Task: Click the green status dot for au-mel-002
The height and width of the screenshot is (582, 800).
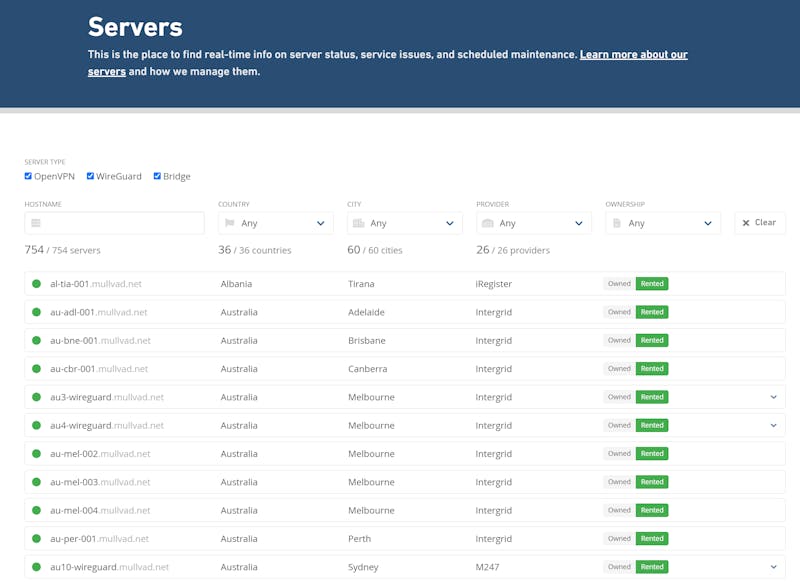Action: click(x=36, y=453)
